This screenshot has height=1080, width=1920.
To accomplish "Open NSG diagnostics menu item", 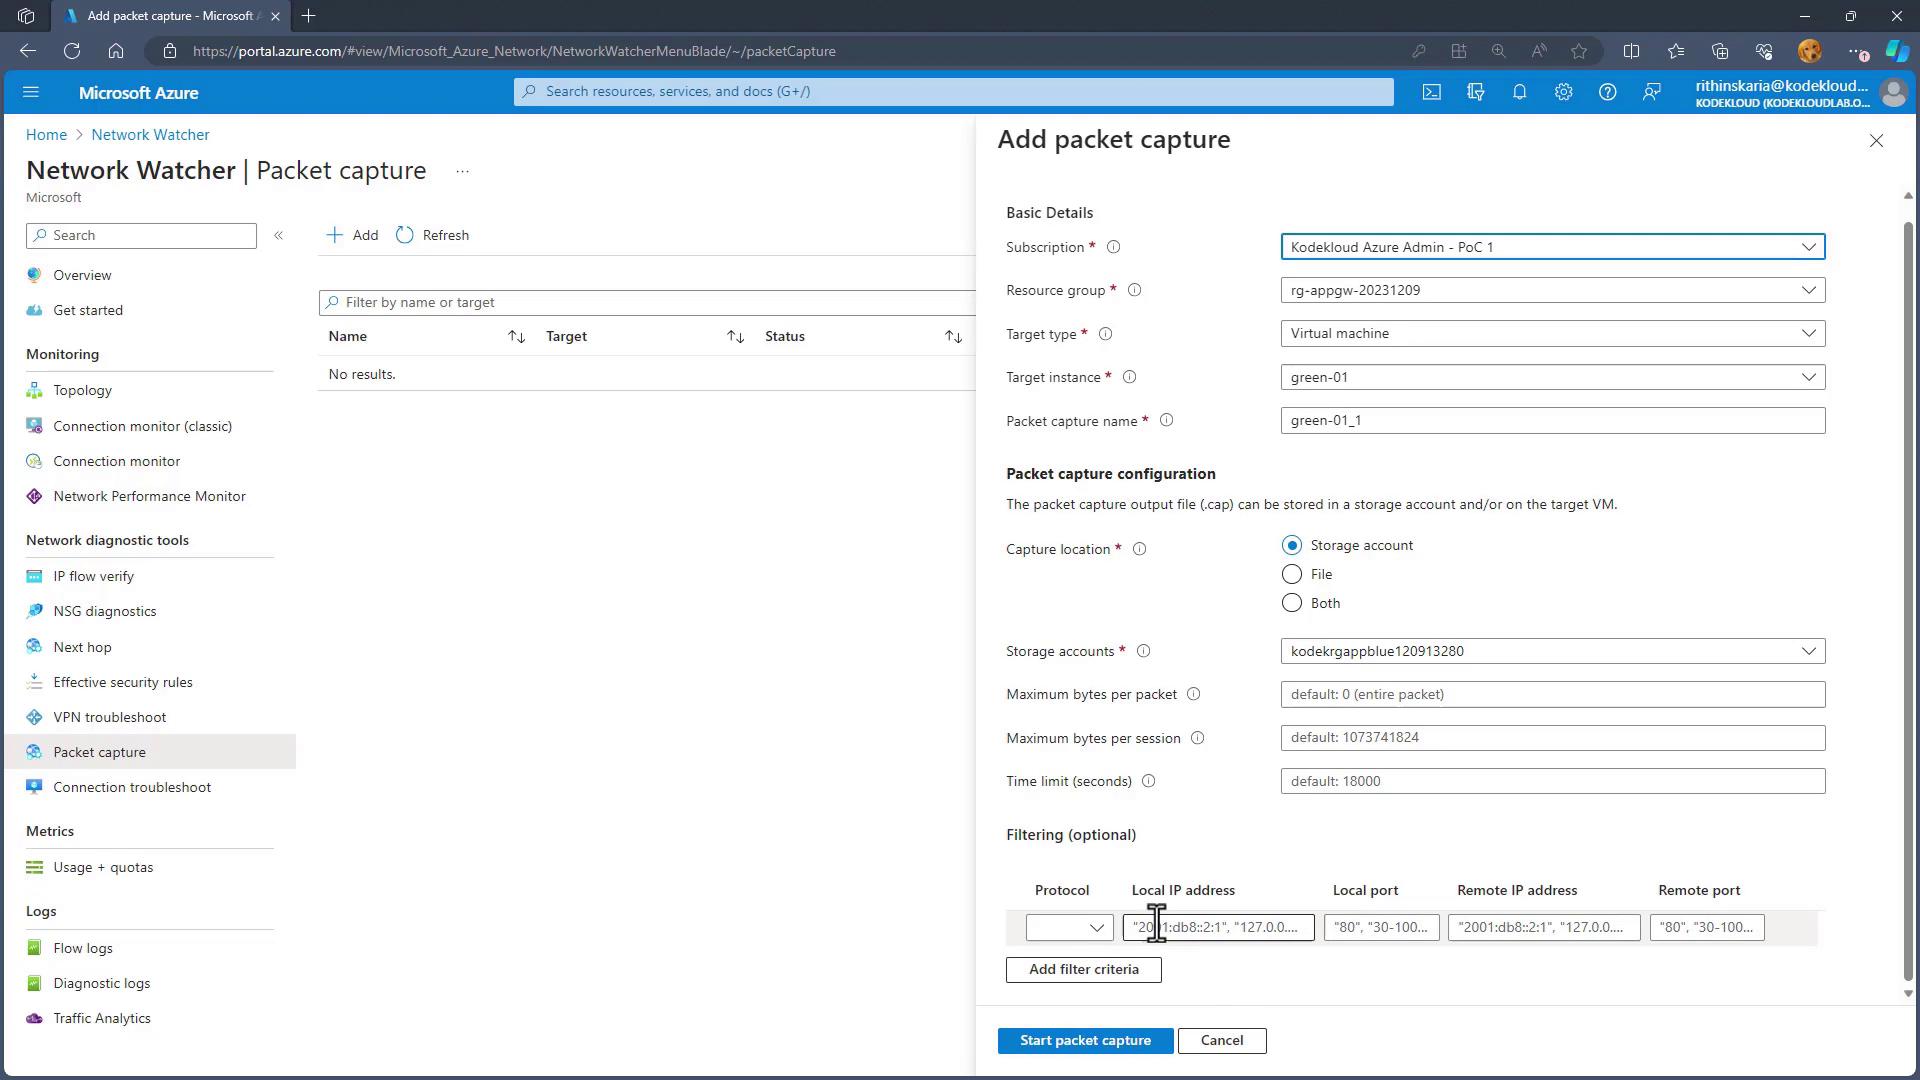I will point(104,611).
